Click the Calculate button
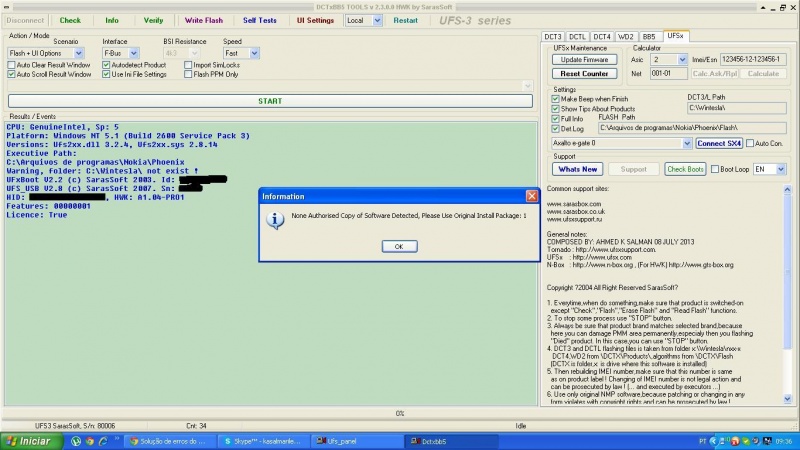The image size is (800, 450). (763, 73)
